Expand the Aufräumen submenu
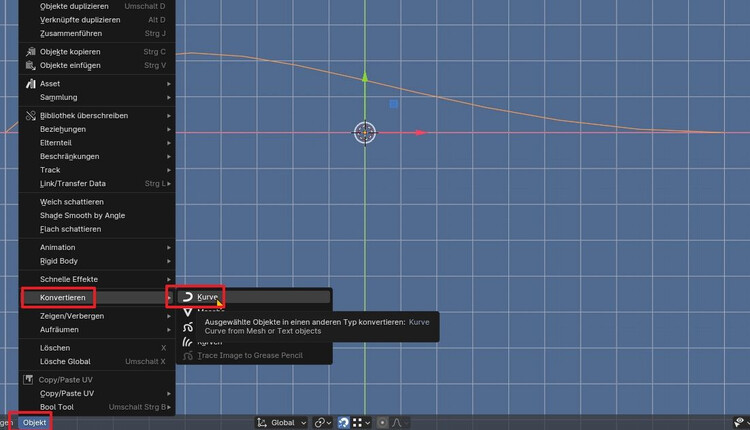This screenshot has width=750, height=430. coord(97,330)
